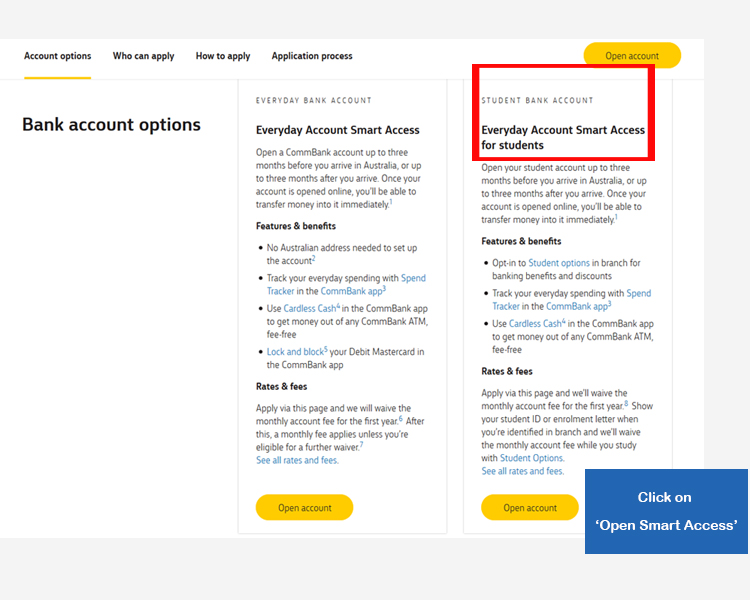The width and height of the screenshot is (750, 600).
Task: Open Cardless Cash link in student card
Action: click(x=535, y=323)
